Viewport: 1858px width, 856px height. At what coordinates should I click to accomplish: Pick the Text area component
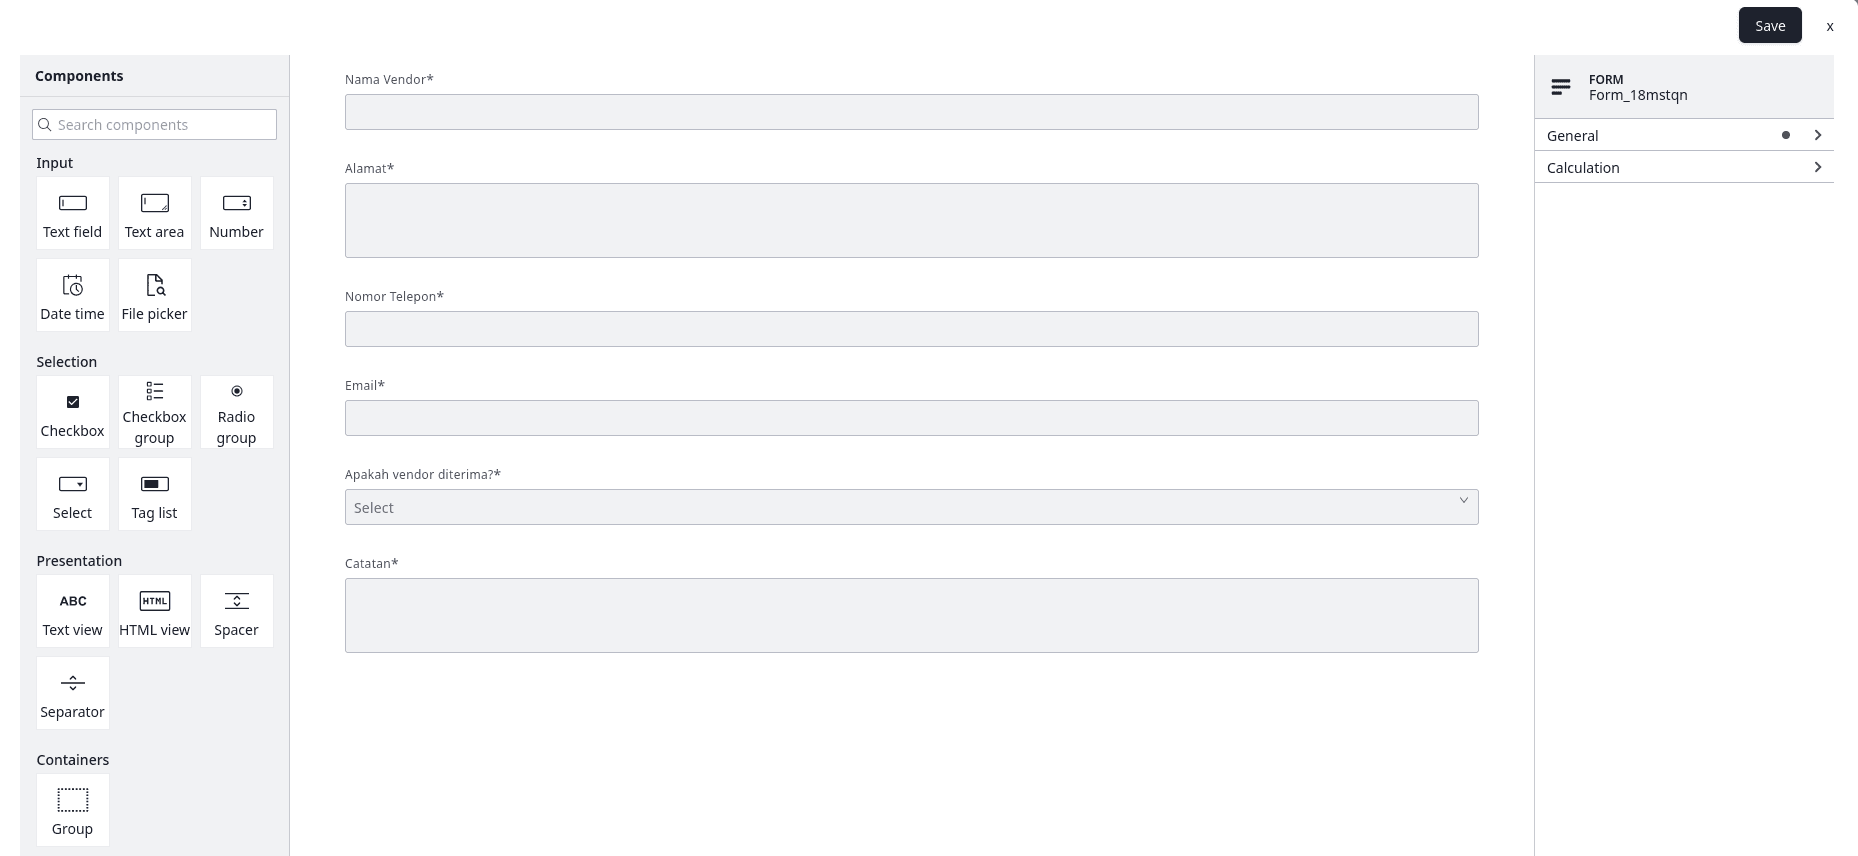point(155,214)
